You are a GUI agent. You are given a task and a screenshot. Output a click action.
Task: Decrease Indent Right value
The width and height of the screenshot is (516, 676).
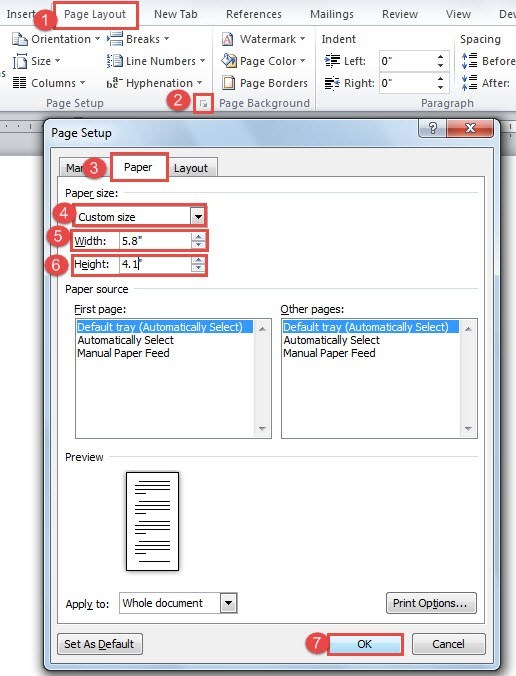coord(440,87)
